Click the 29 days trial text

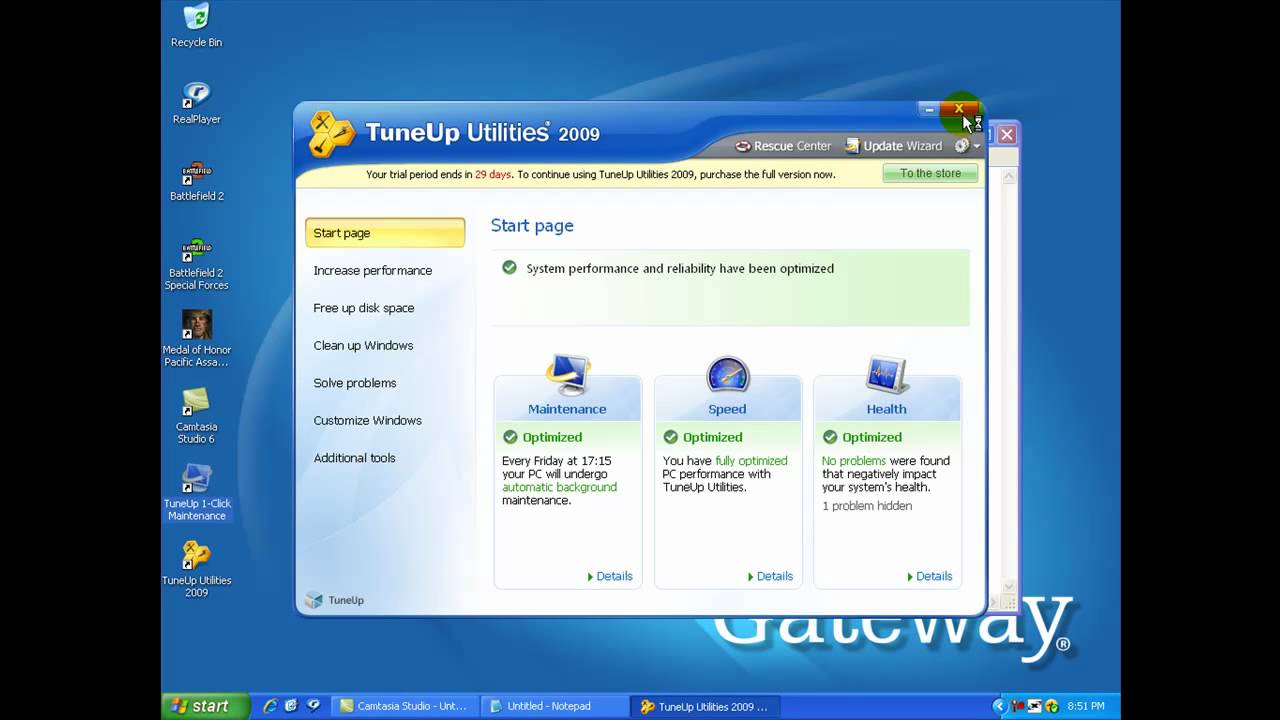click(x=493, y=174)
